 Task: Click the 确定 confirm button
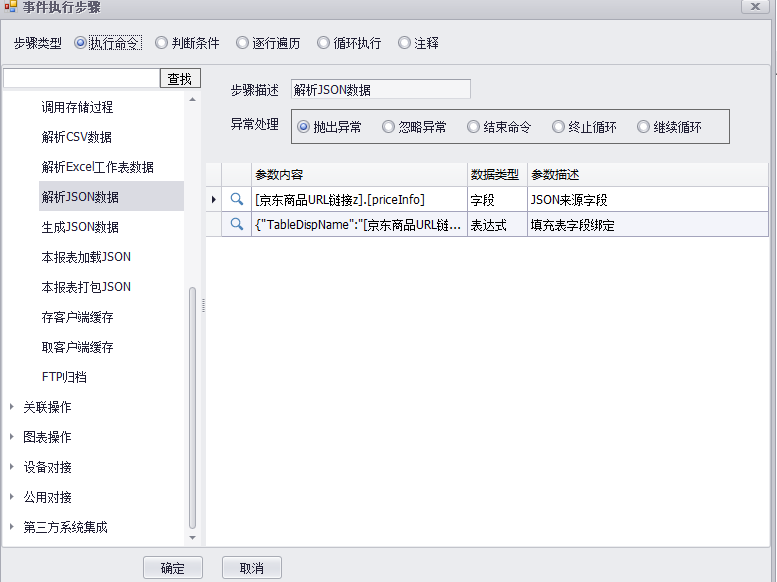(x=172, y=568)
